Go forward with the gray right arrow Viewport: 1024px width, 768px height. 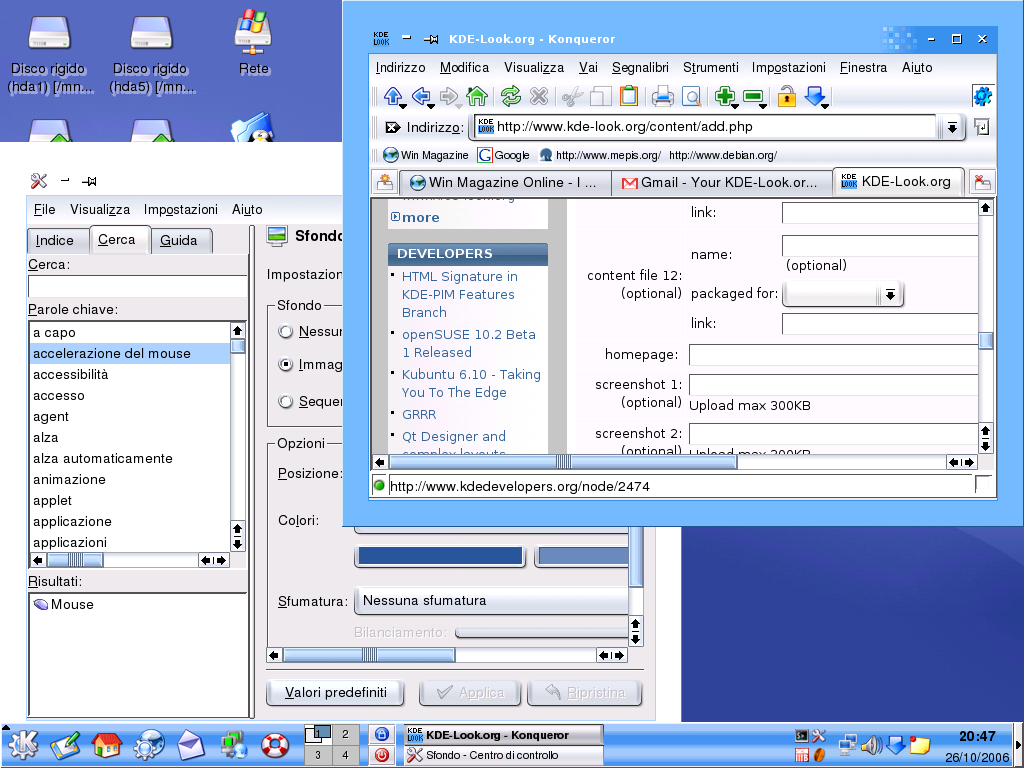(x=449, y=96)
